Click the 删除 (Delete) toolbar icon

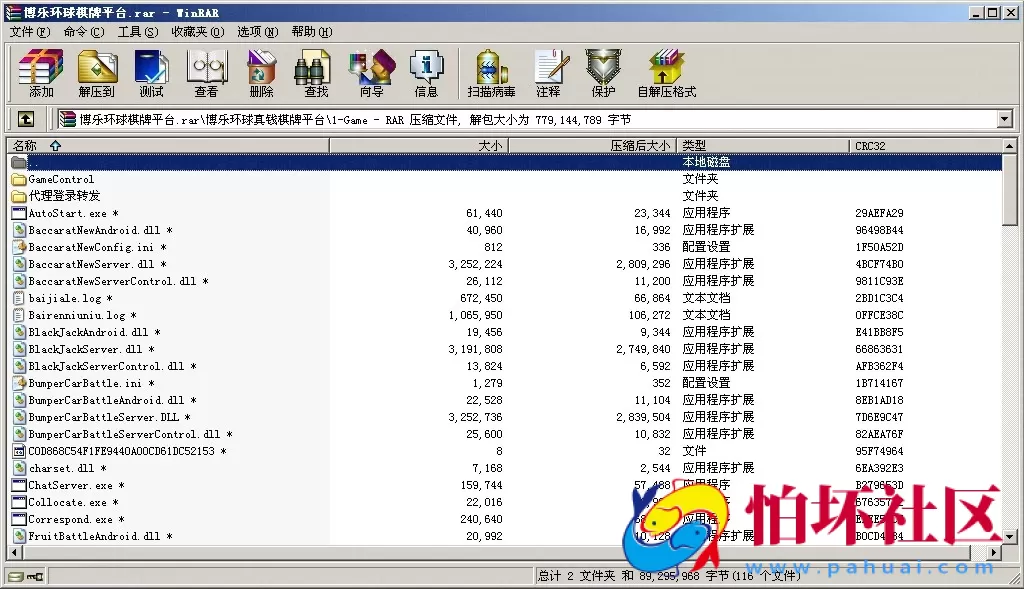pos(260,72)
